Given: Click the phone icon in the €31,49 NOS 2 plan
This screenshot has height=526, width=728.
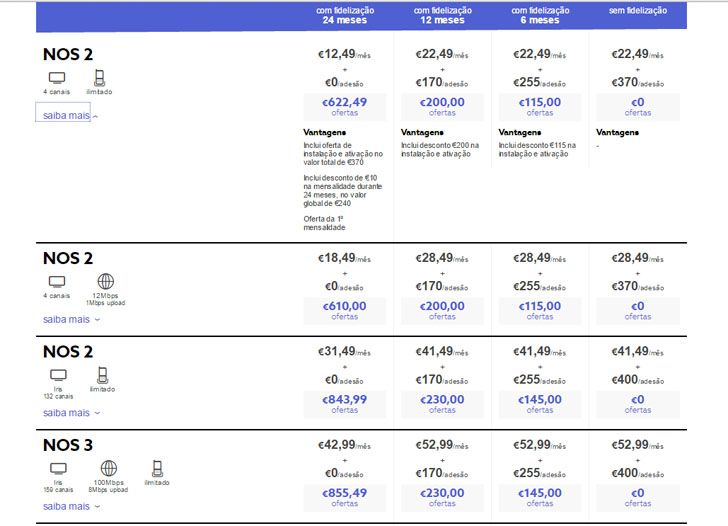Looking at the screenshot, I should (x=103, y=375).
